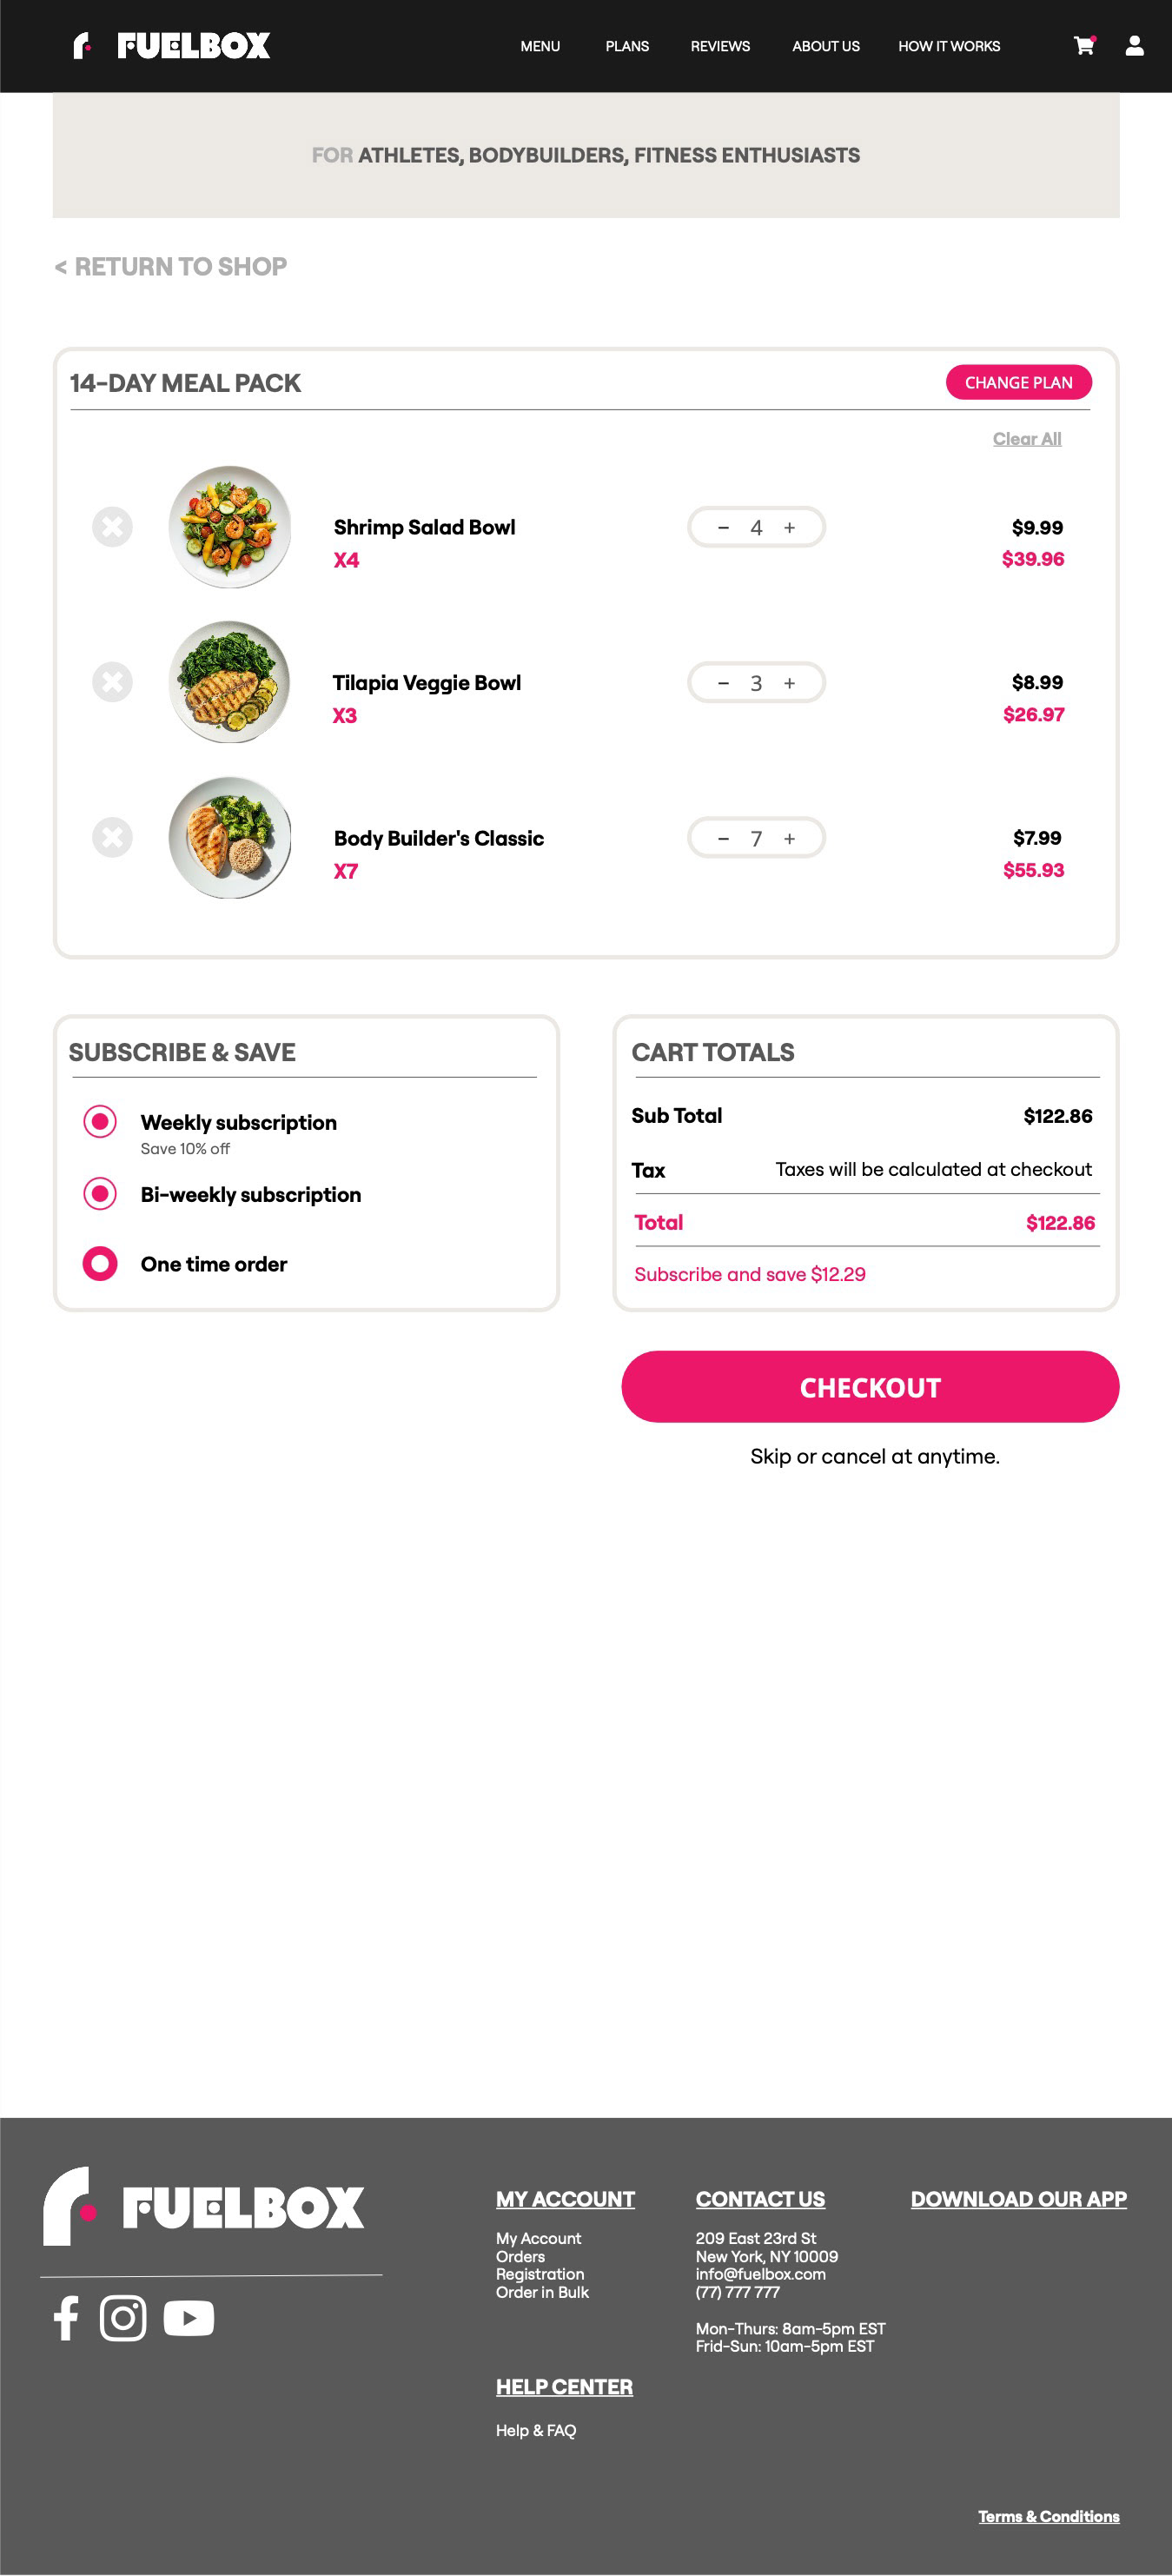This screenshot has height=2576, width=1172.
Task: Decrease Tilapia Veggie Bowl quantity
Action: 723,683
